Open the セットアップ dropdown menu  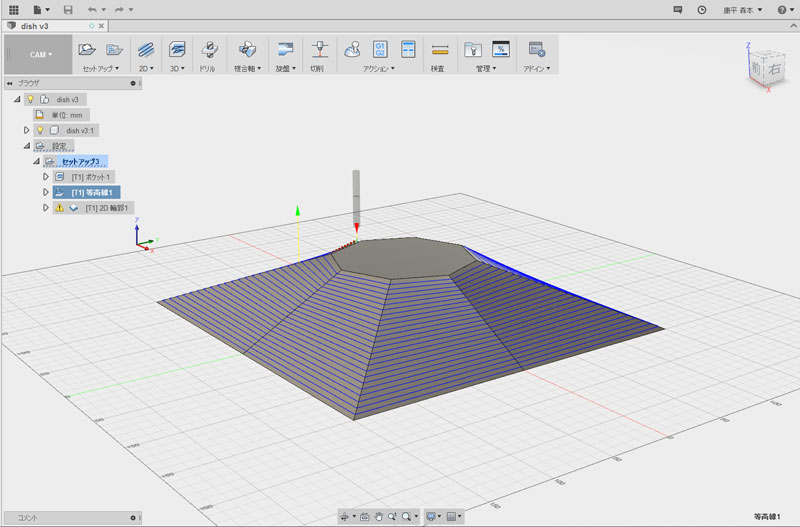click(x=101, y=68)
